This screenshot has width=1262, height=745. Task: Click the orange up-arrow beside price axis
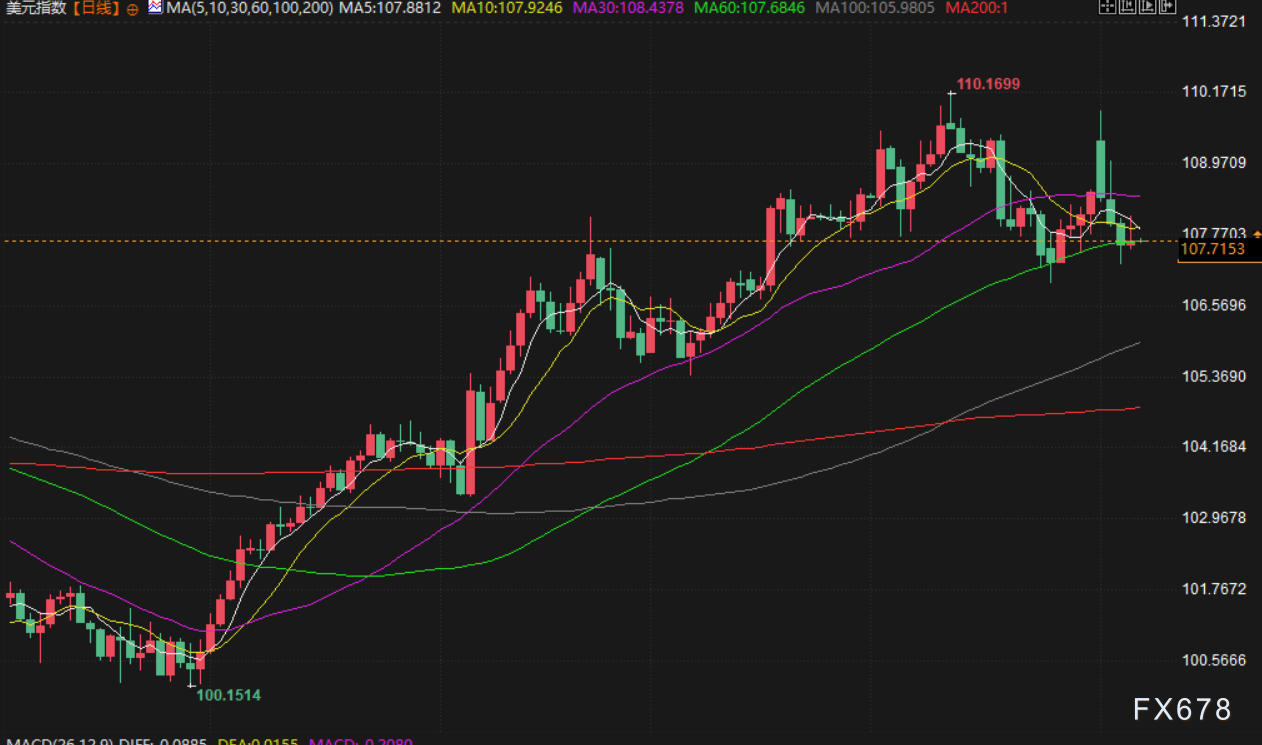(x=1257, y=234)
